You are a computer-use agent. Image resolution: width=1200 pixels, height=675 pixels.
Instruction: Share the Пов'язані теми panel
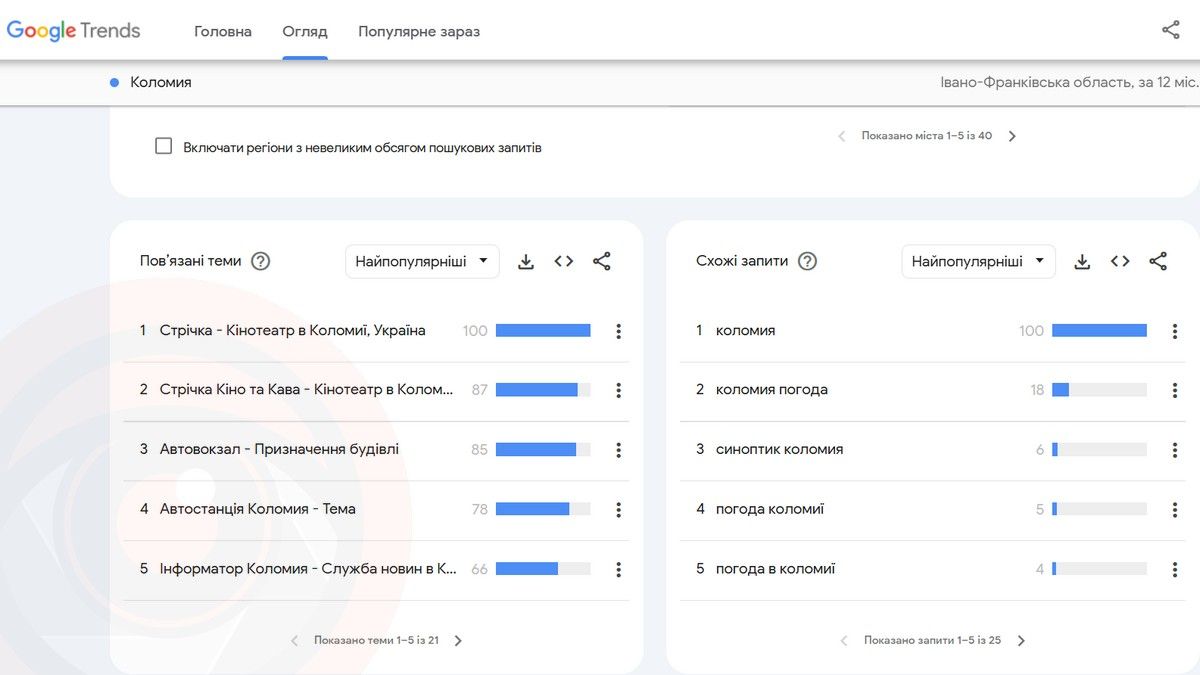point(601,260)
